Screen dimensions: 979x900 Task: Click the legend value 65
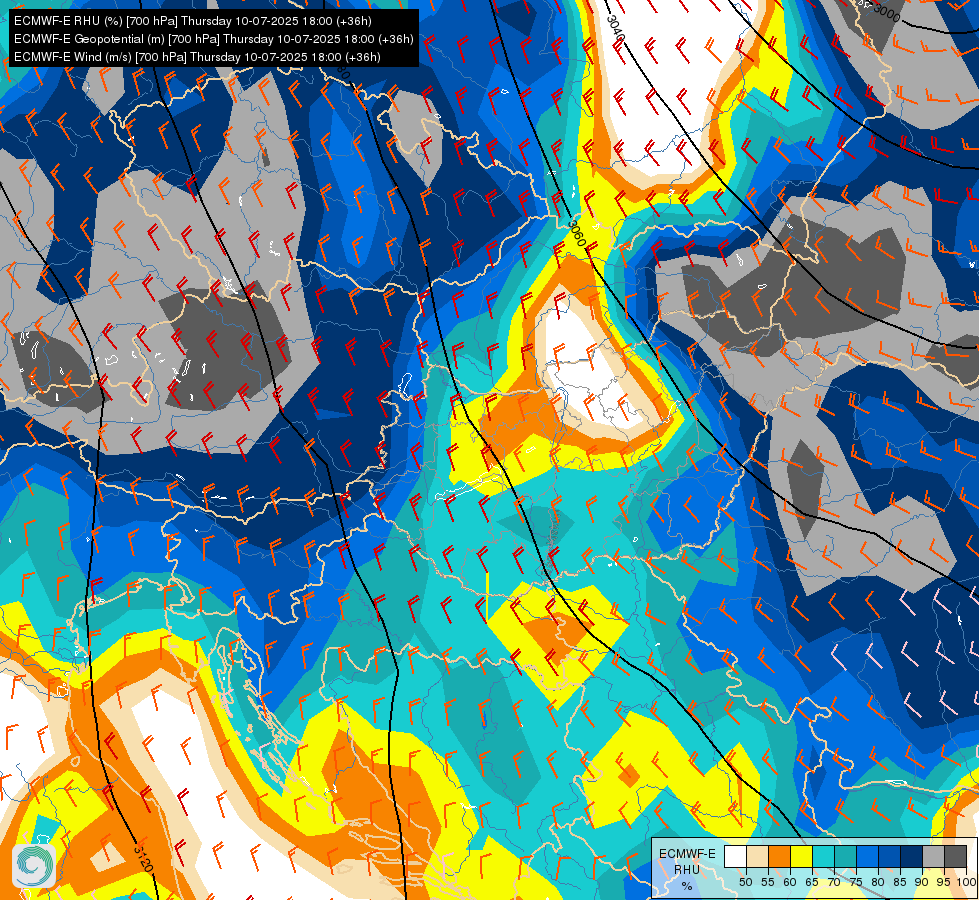pyautogui.click(x=812, y=882)
